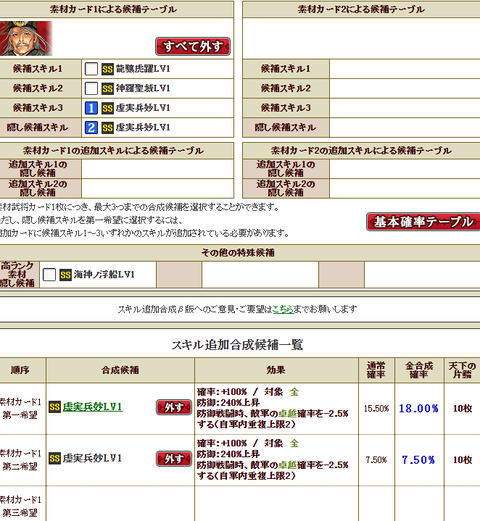Toggle the blue number 2 selection box

[91, 127]
